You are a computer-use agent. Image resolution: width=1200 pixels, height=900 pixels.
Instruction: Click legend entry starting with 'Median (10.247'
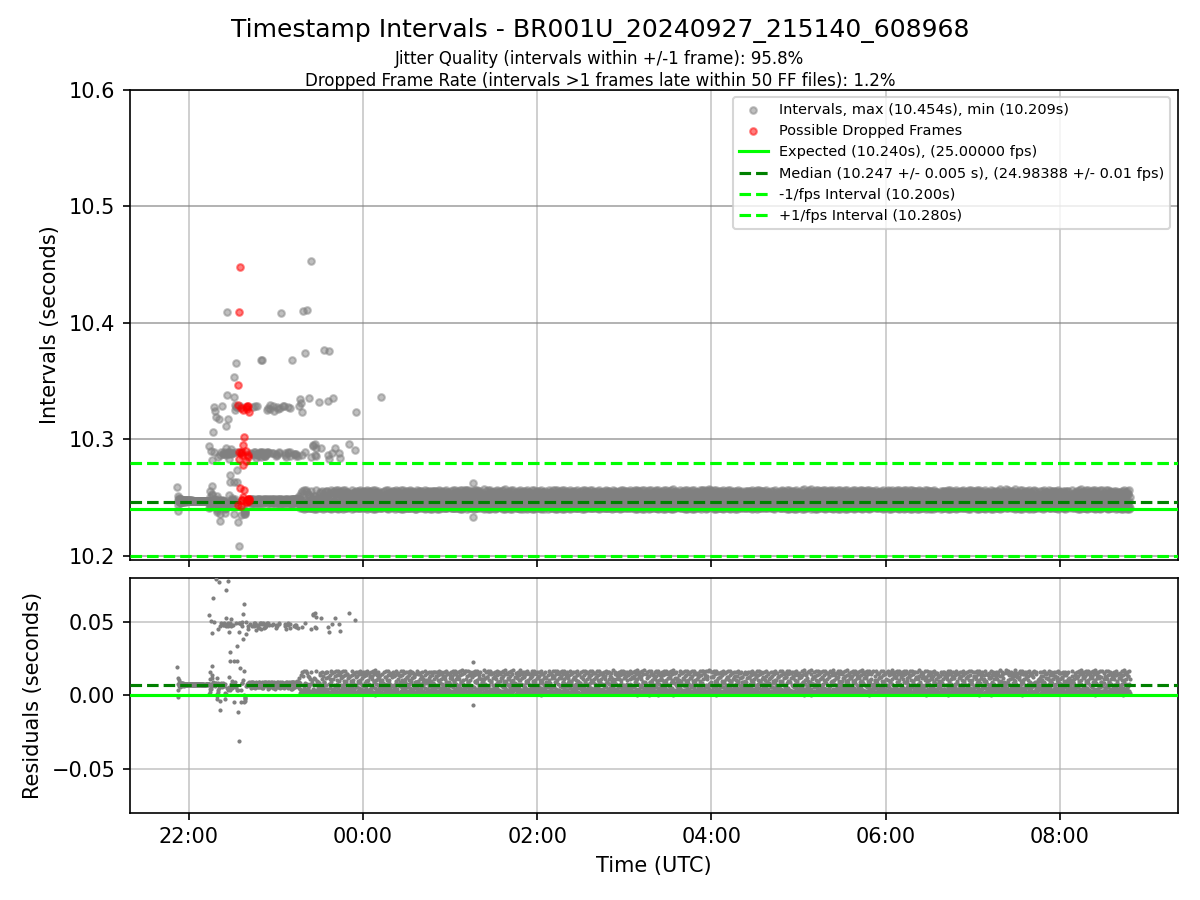tap(971, 173)
